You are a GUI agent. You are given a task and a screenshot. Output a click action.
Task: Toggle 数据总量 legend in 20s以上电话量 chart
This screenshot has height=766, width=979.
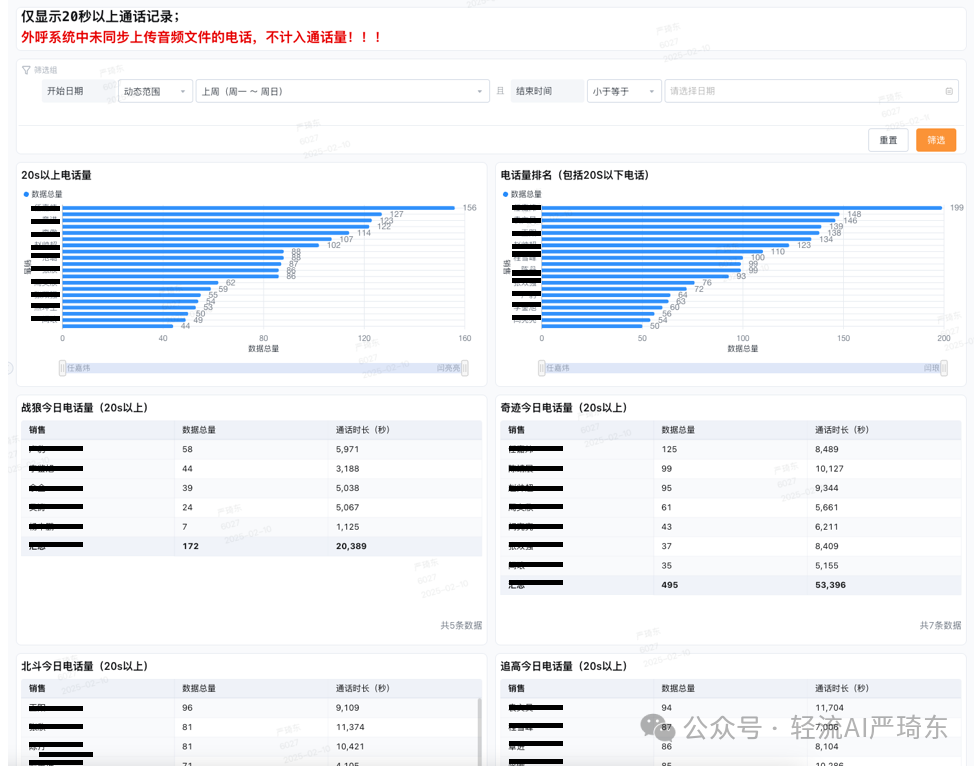click(x=43, y=194)
